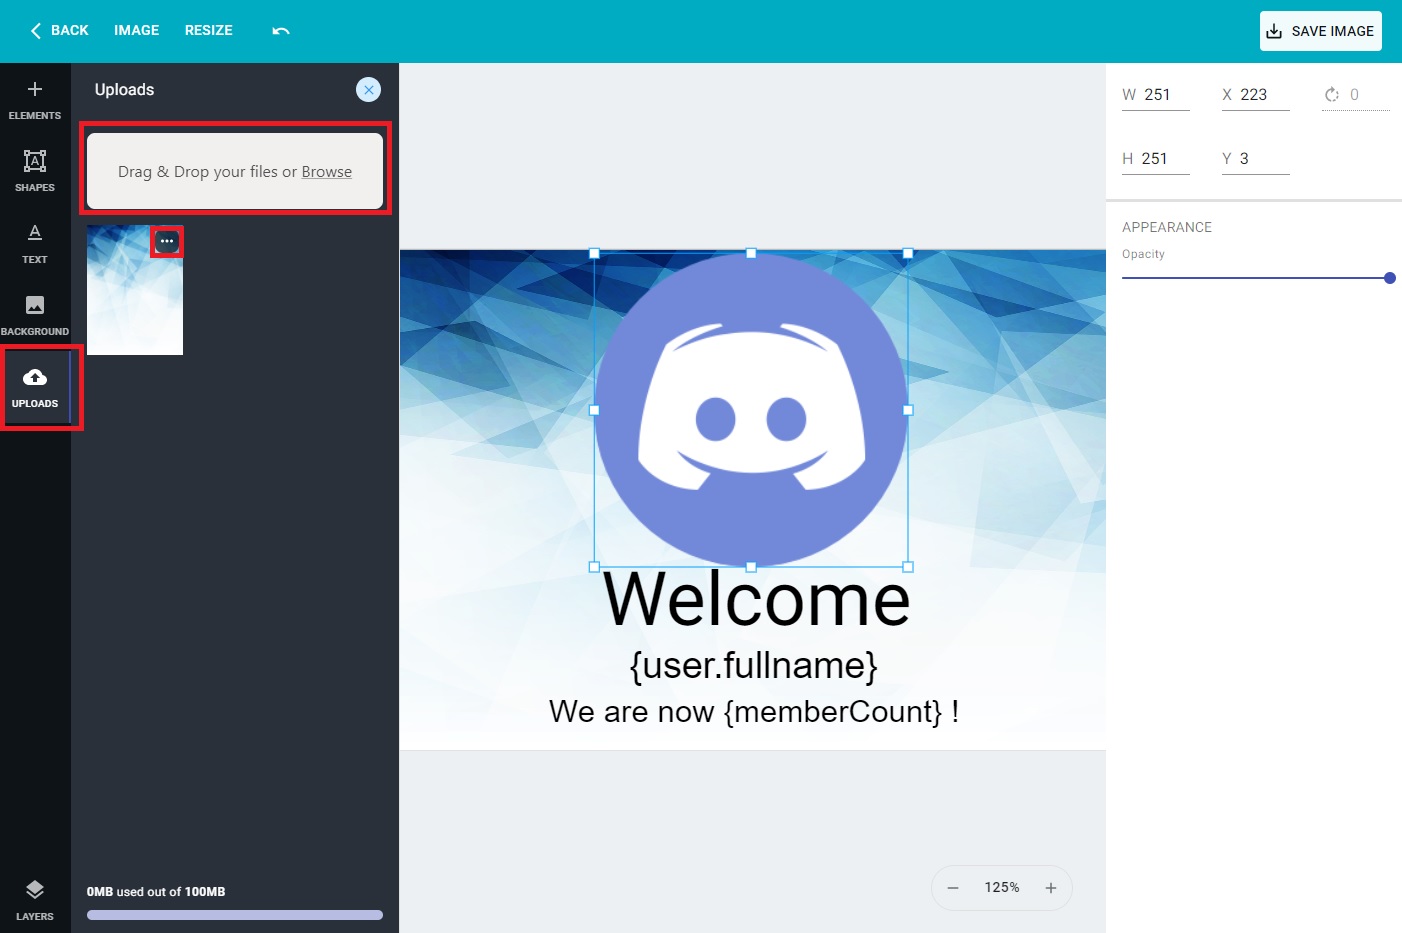The width and height of the screenshot is (1402, 933).
Task: Close the Uploads panel
Action: click(x=368, y=90)
